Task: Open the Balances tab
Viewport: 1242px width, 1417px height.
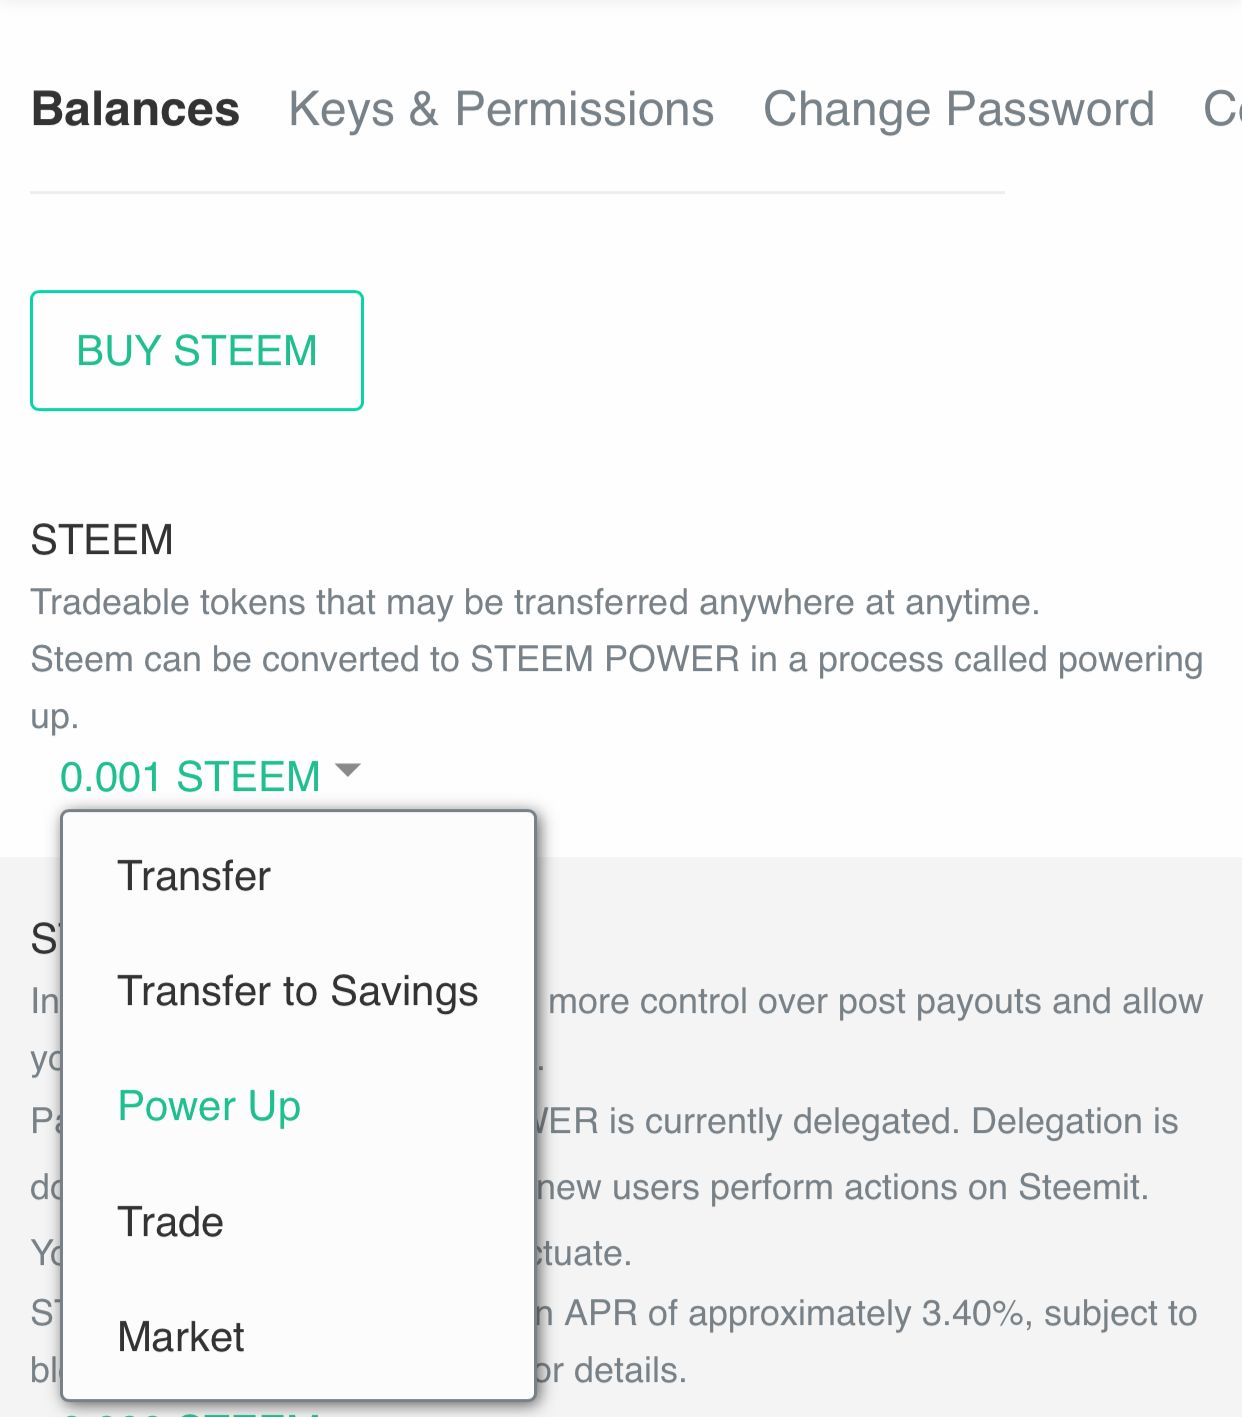Action: pyautogui.click(x=135, y=109)
